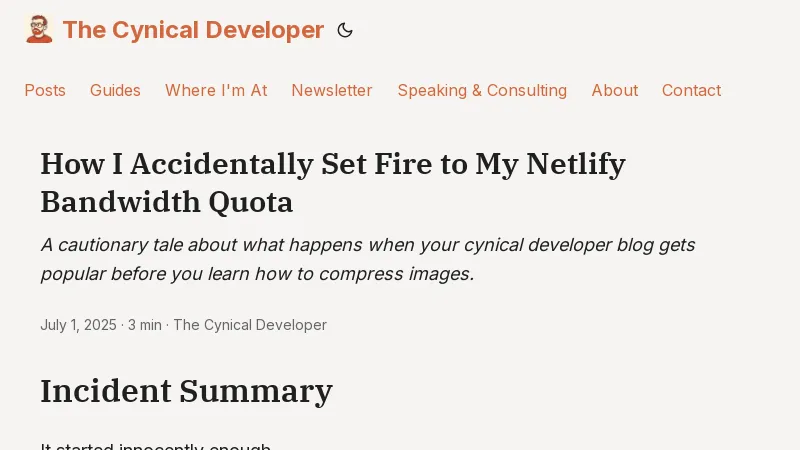The height and width of the screenshot is (450, 800).
Task: Open the Posts navigation link
Action: (x=45, y=90)
